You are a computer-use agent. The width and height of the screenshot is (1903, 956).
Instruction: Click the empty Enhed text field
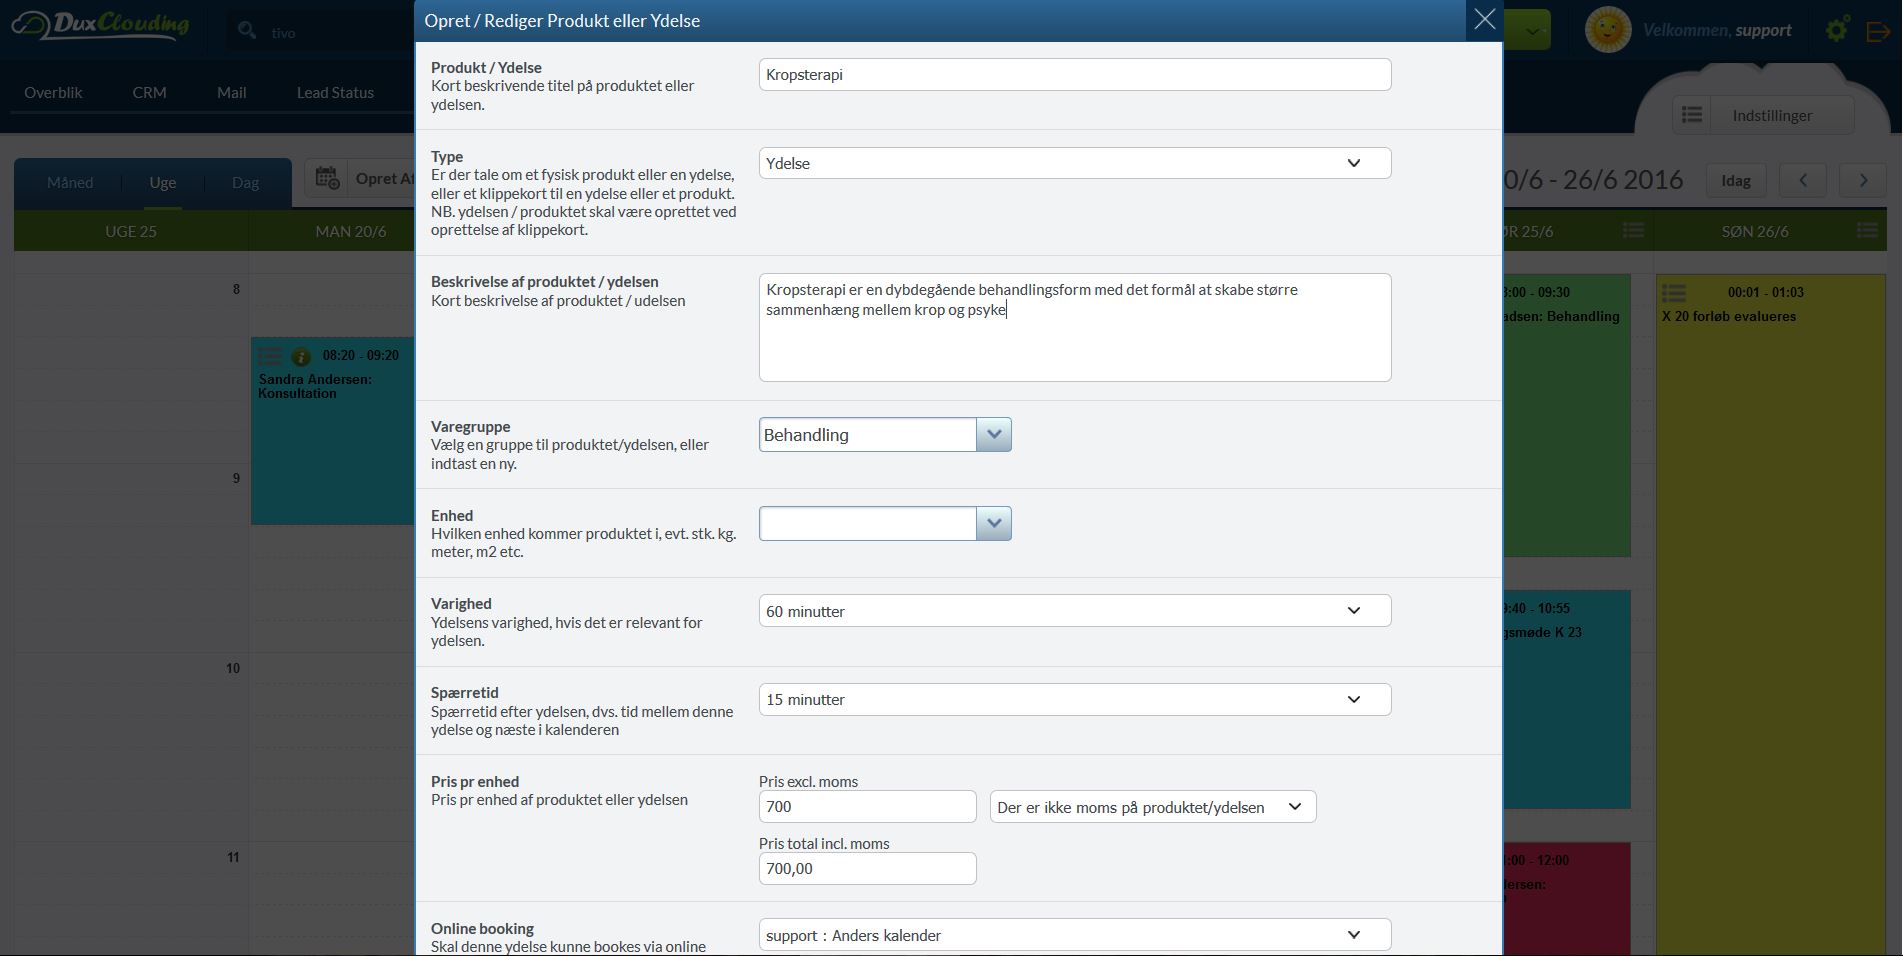coord(868,523)
